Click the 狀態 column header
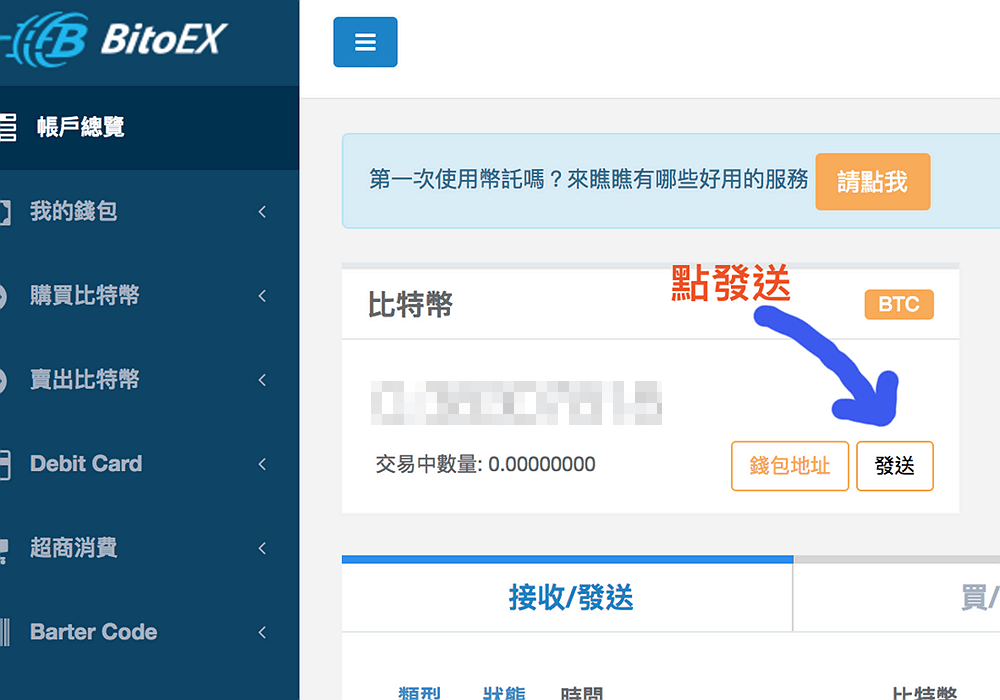This screenshot has width=1000, height=700. [505, 692]
